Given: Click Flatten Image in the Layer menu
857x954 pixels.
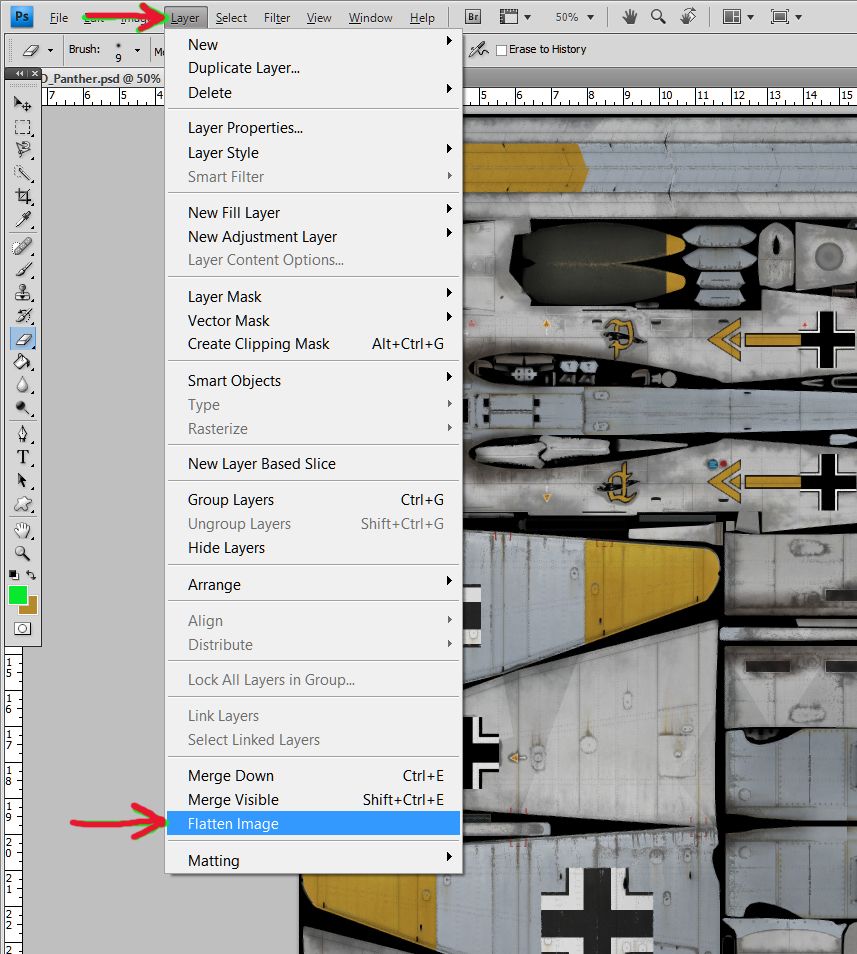Looking at the screenshot, I should click(233, 824).
